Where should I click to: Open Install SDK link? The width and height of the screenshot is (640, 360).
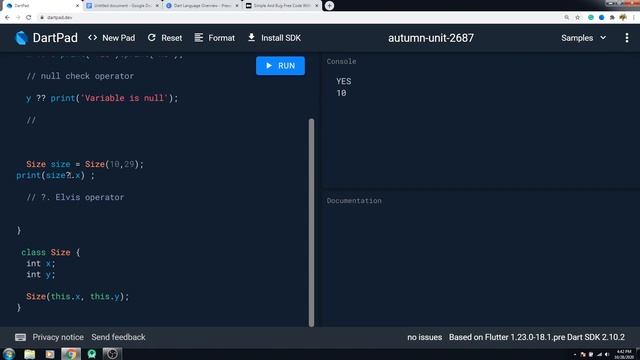point(274,38)
